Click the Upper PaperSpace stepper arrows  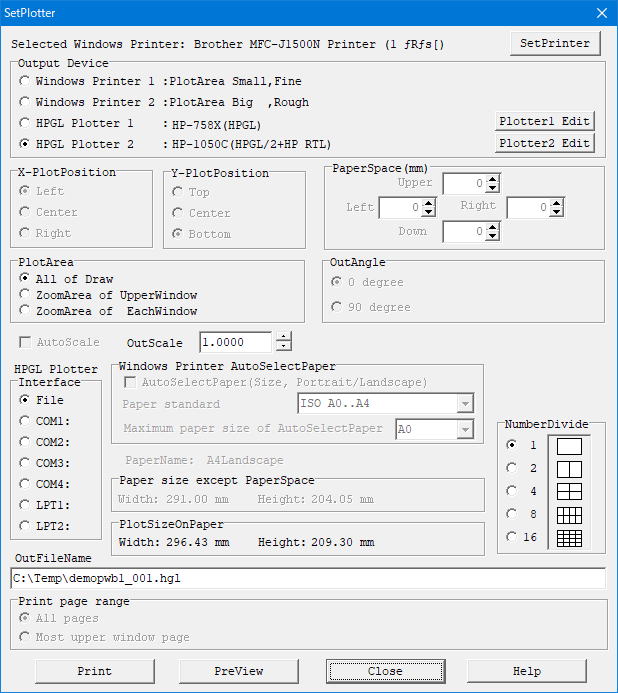tap(492, 183)
